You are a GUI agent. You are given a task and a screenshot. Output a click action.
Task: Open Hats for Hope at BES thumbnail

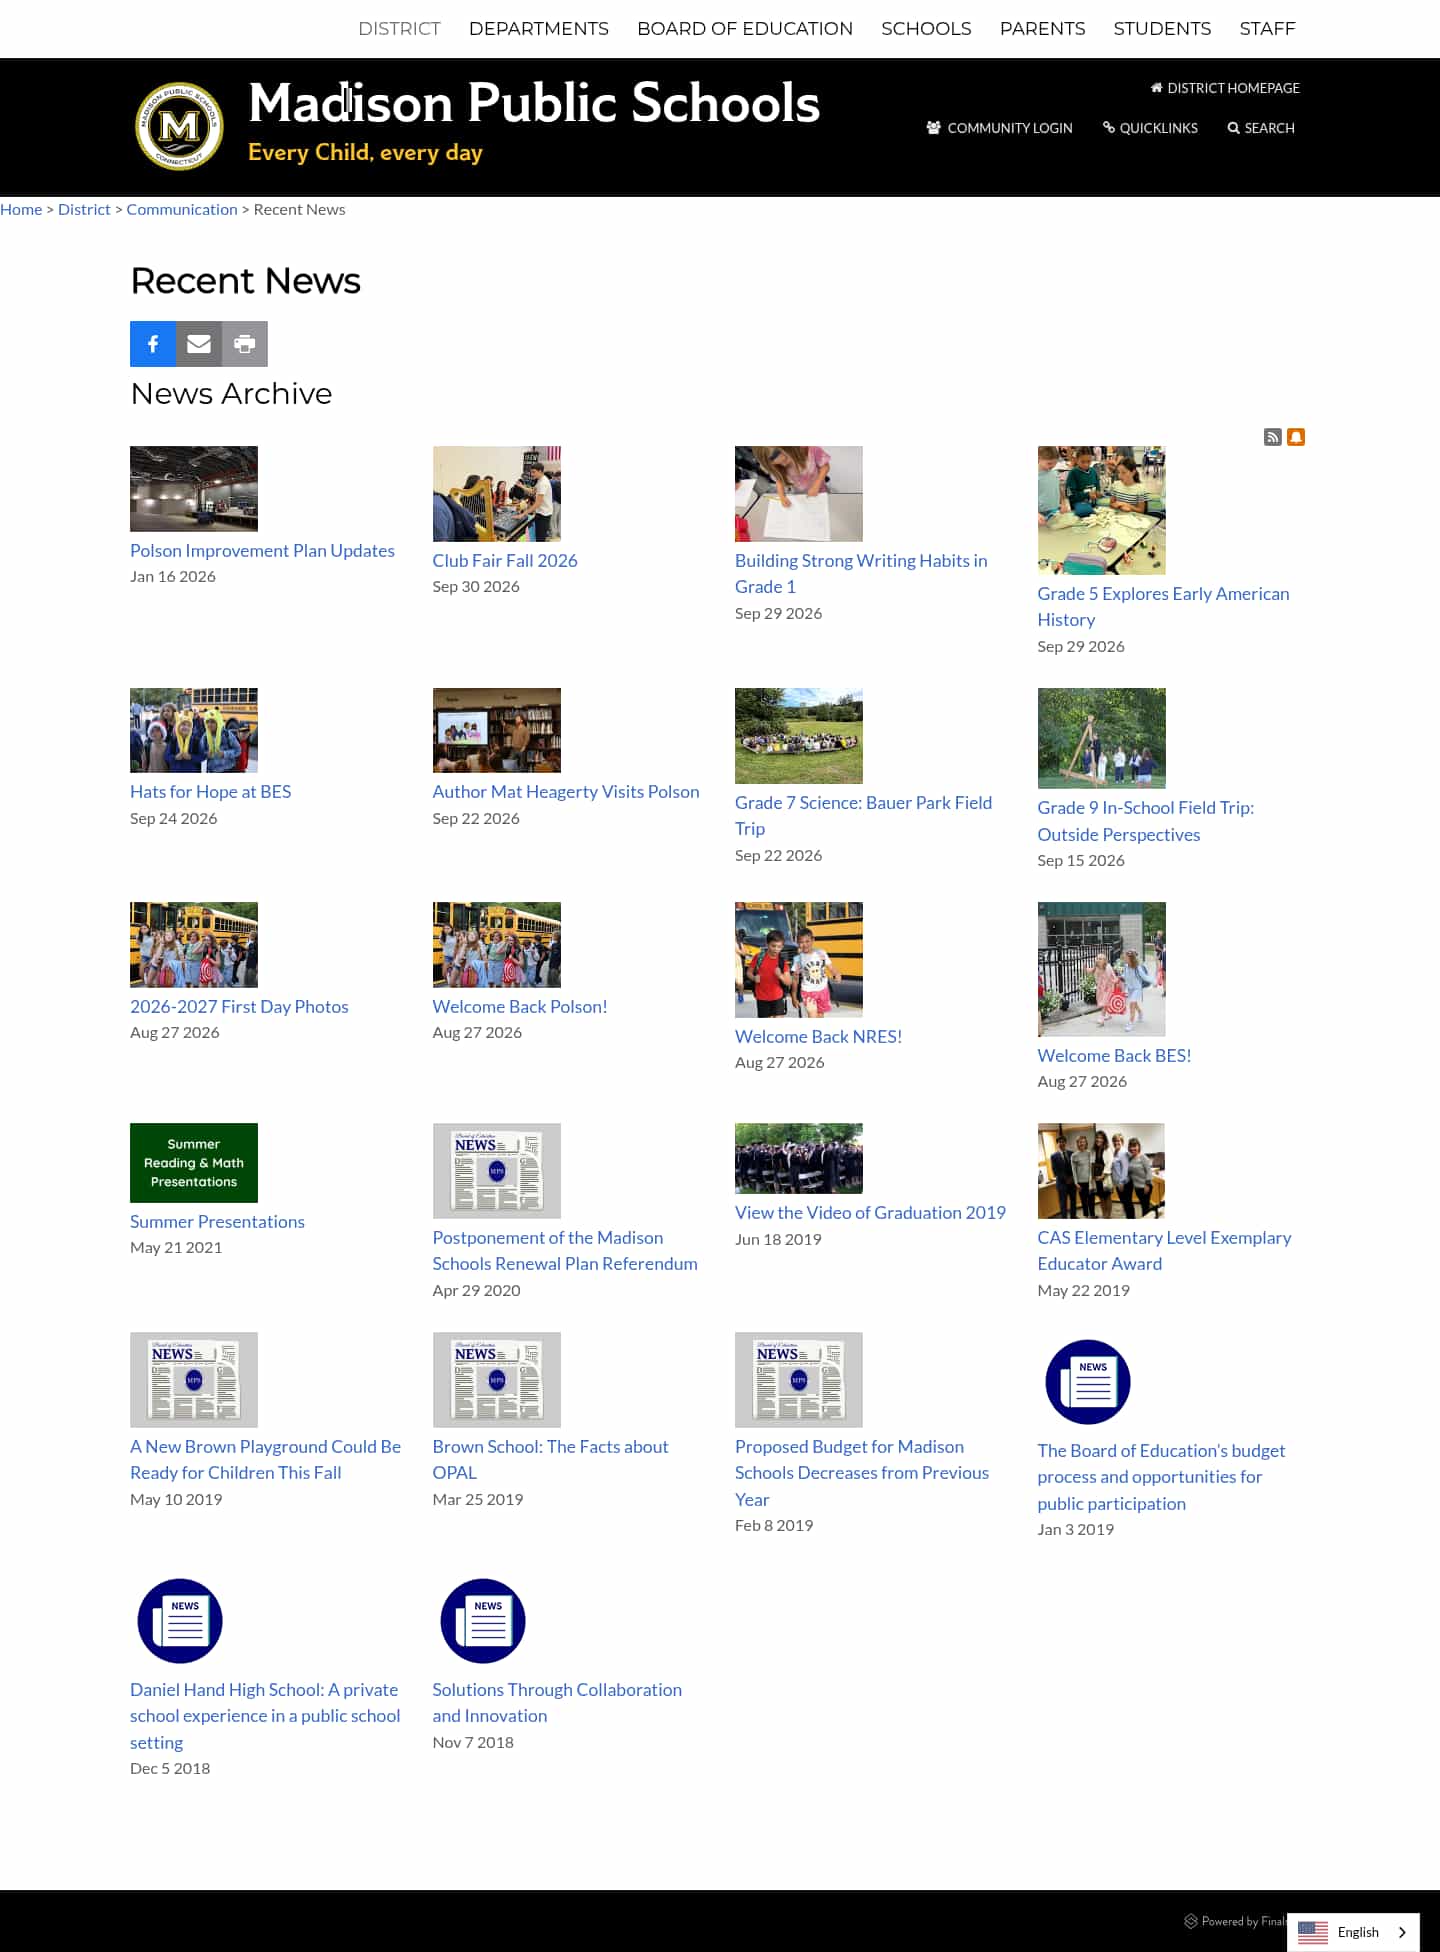tap(194, 730)
